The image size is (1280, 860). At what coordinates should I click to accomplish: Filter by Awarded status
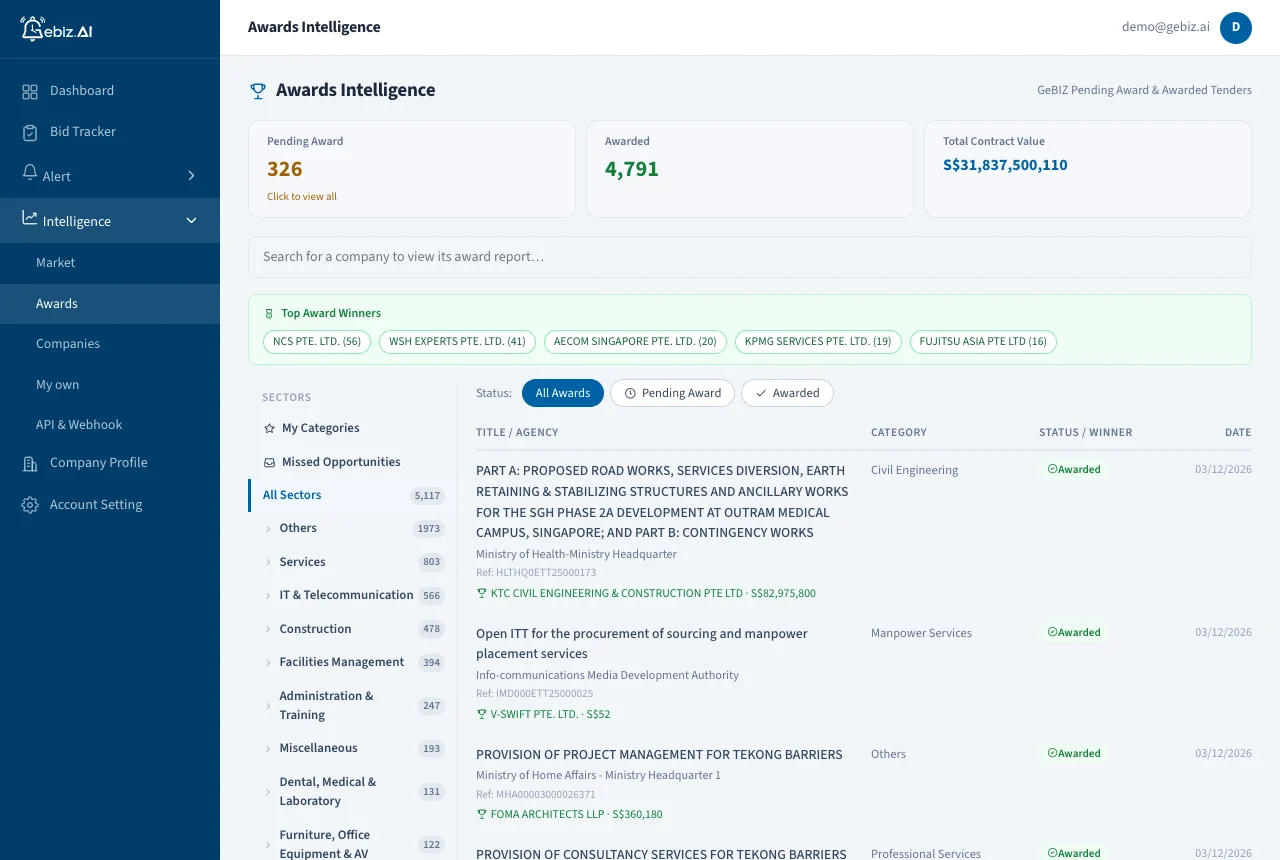point(787,393)
